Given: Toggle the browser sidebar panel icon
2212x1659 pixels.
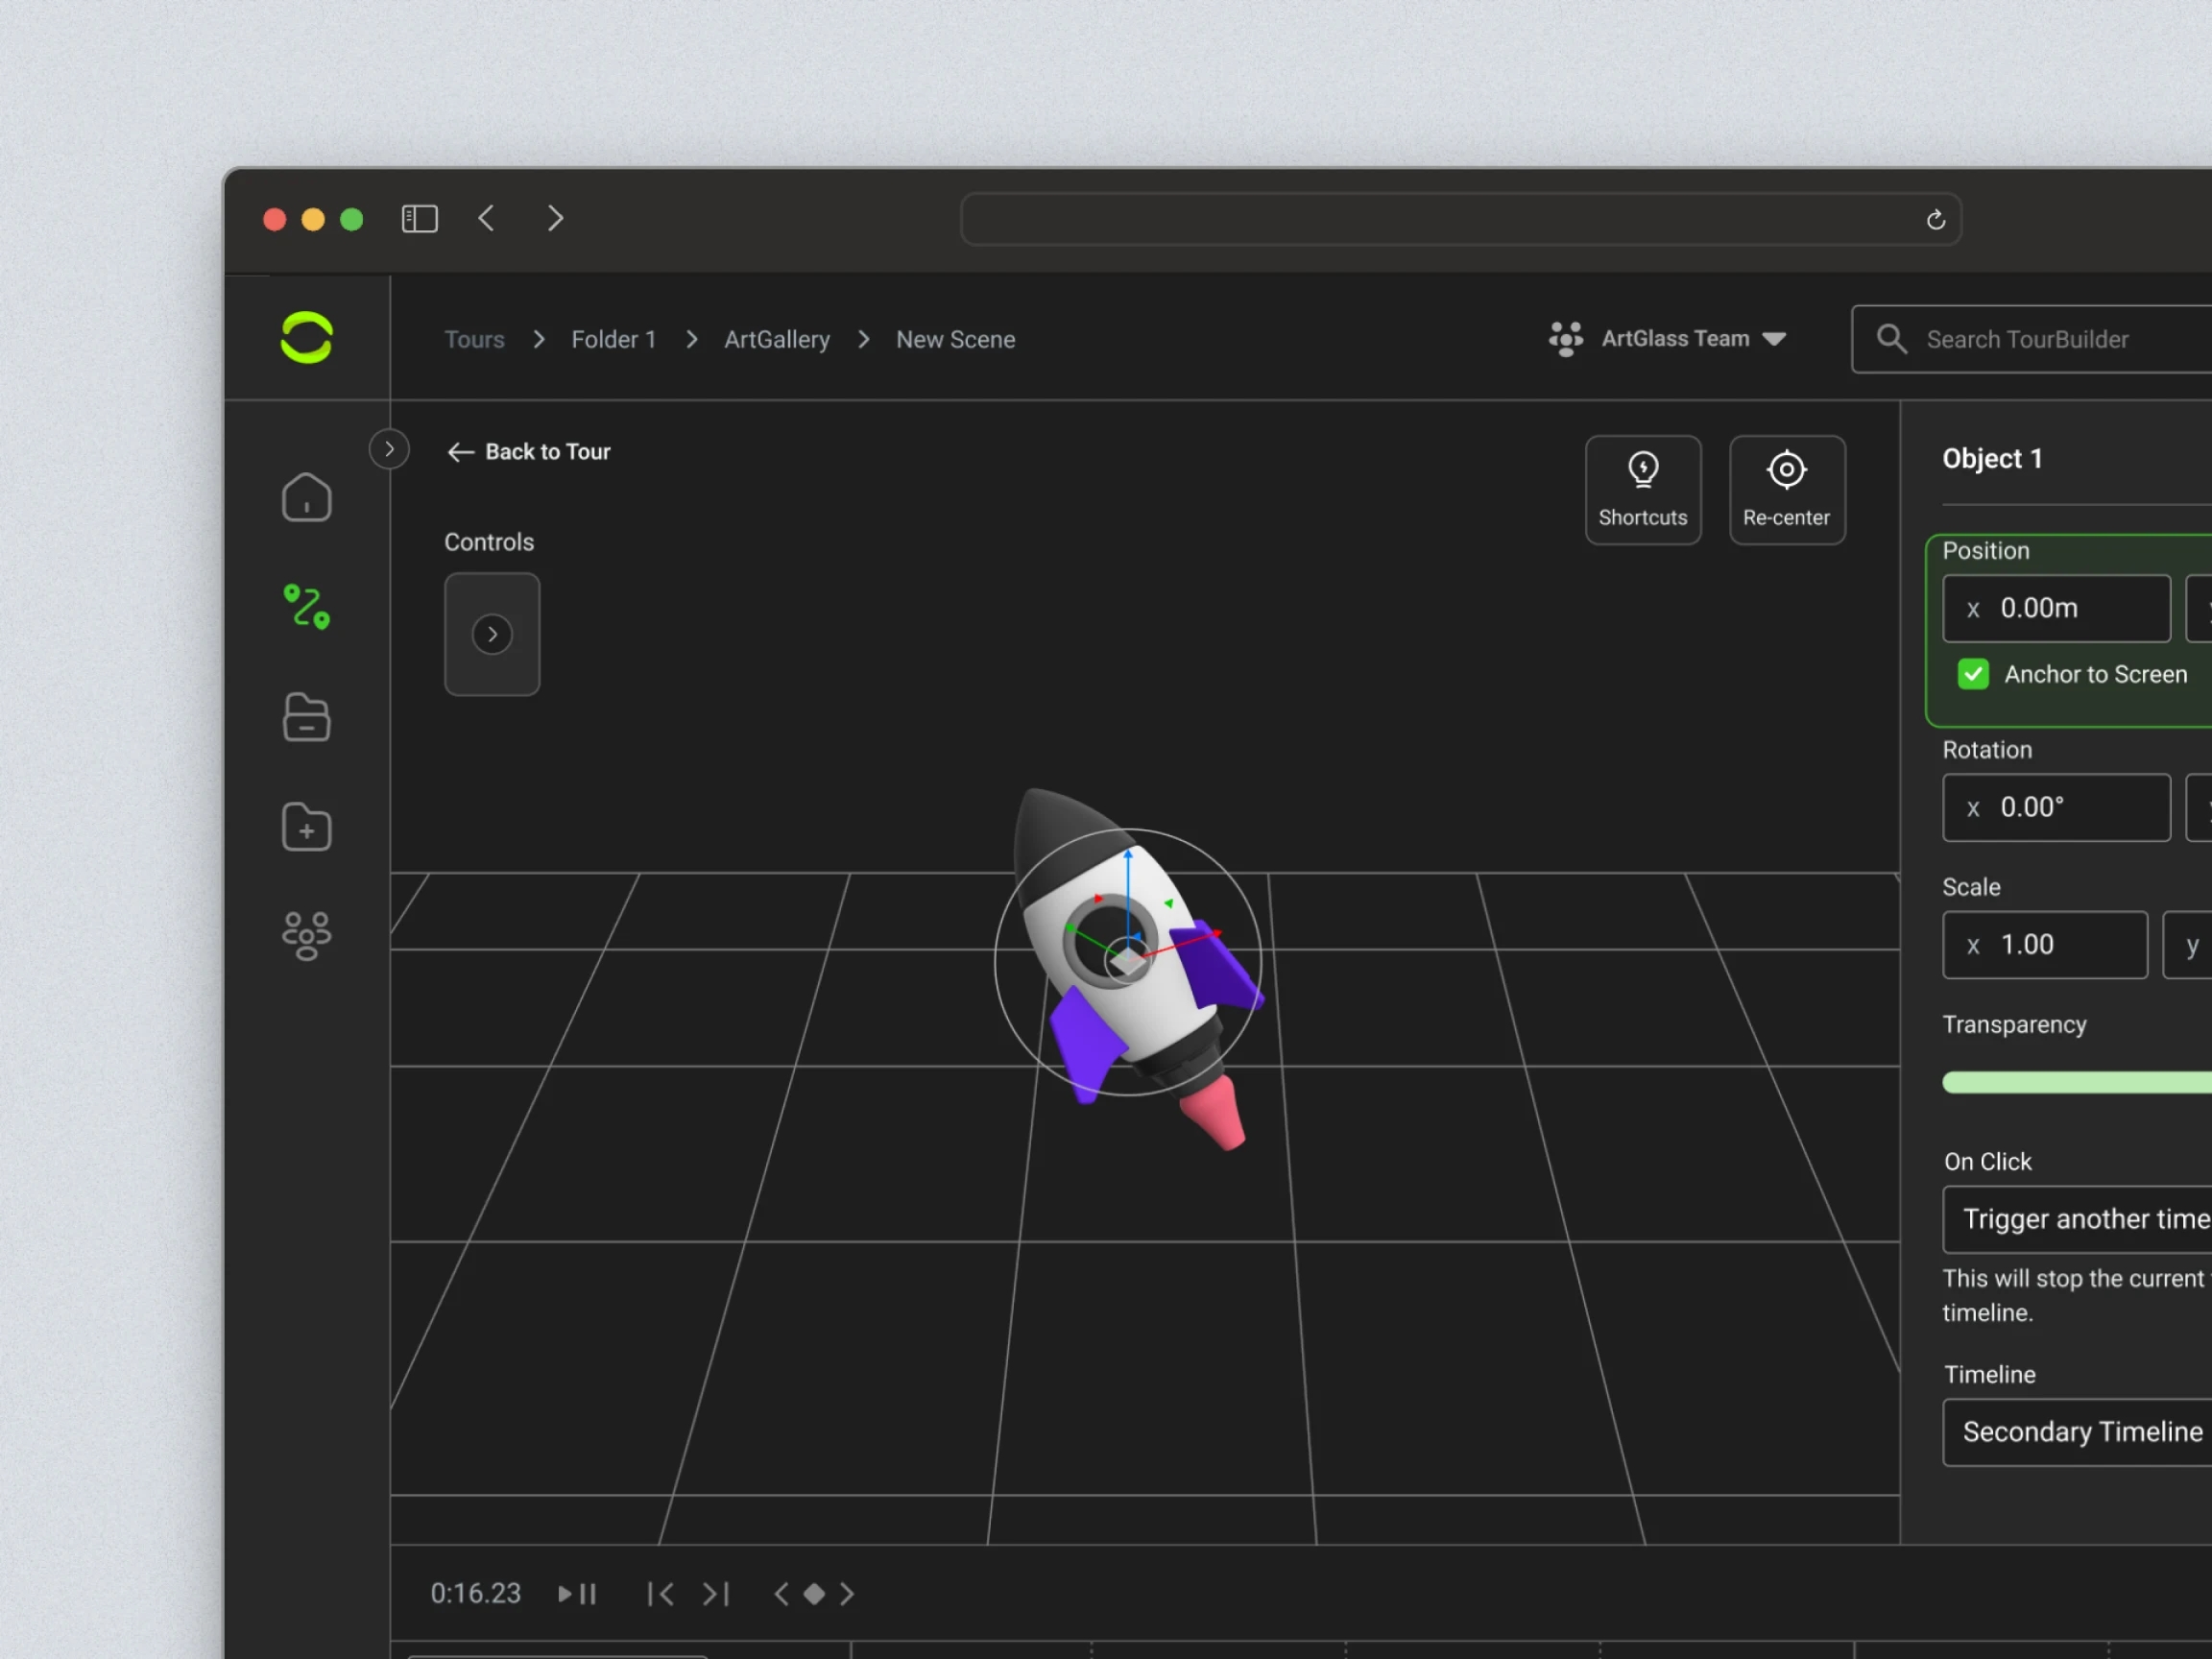Looking at the screenshot, I should pyautogui.click(x=419, y=219).
